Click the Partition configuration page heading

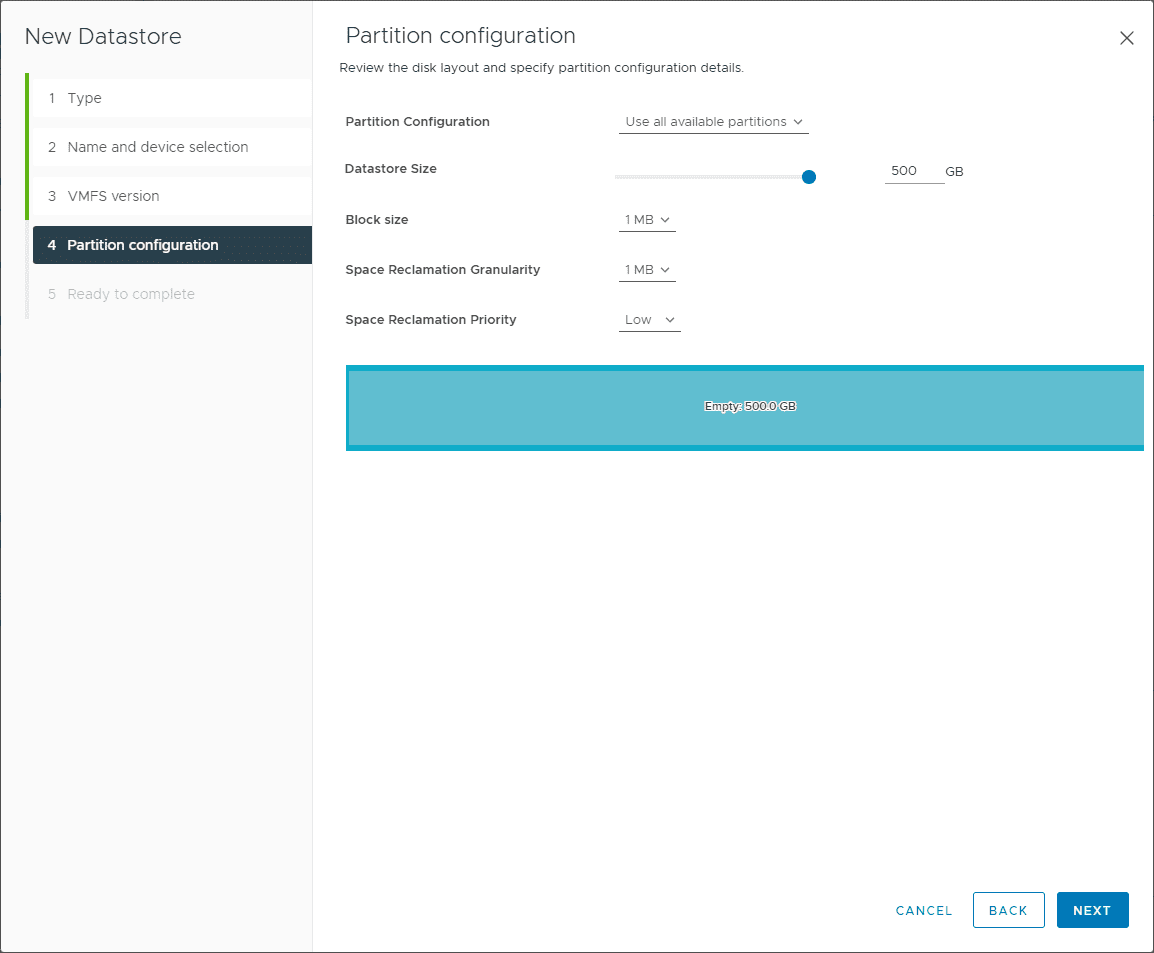[x=460, y=36]
